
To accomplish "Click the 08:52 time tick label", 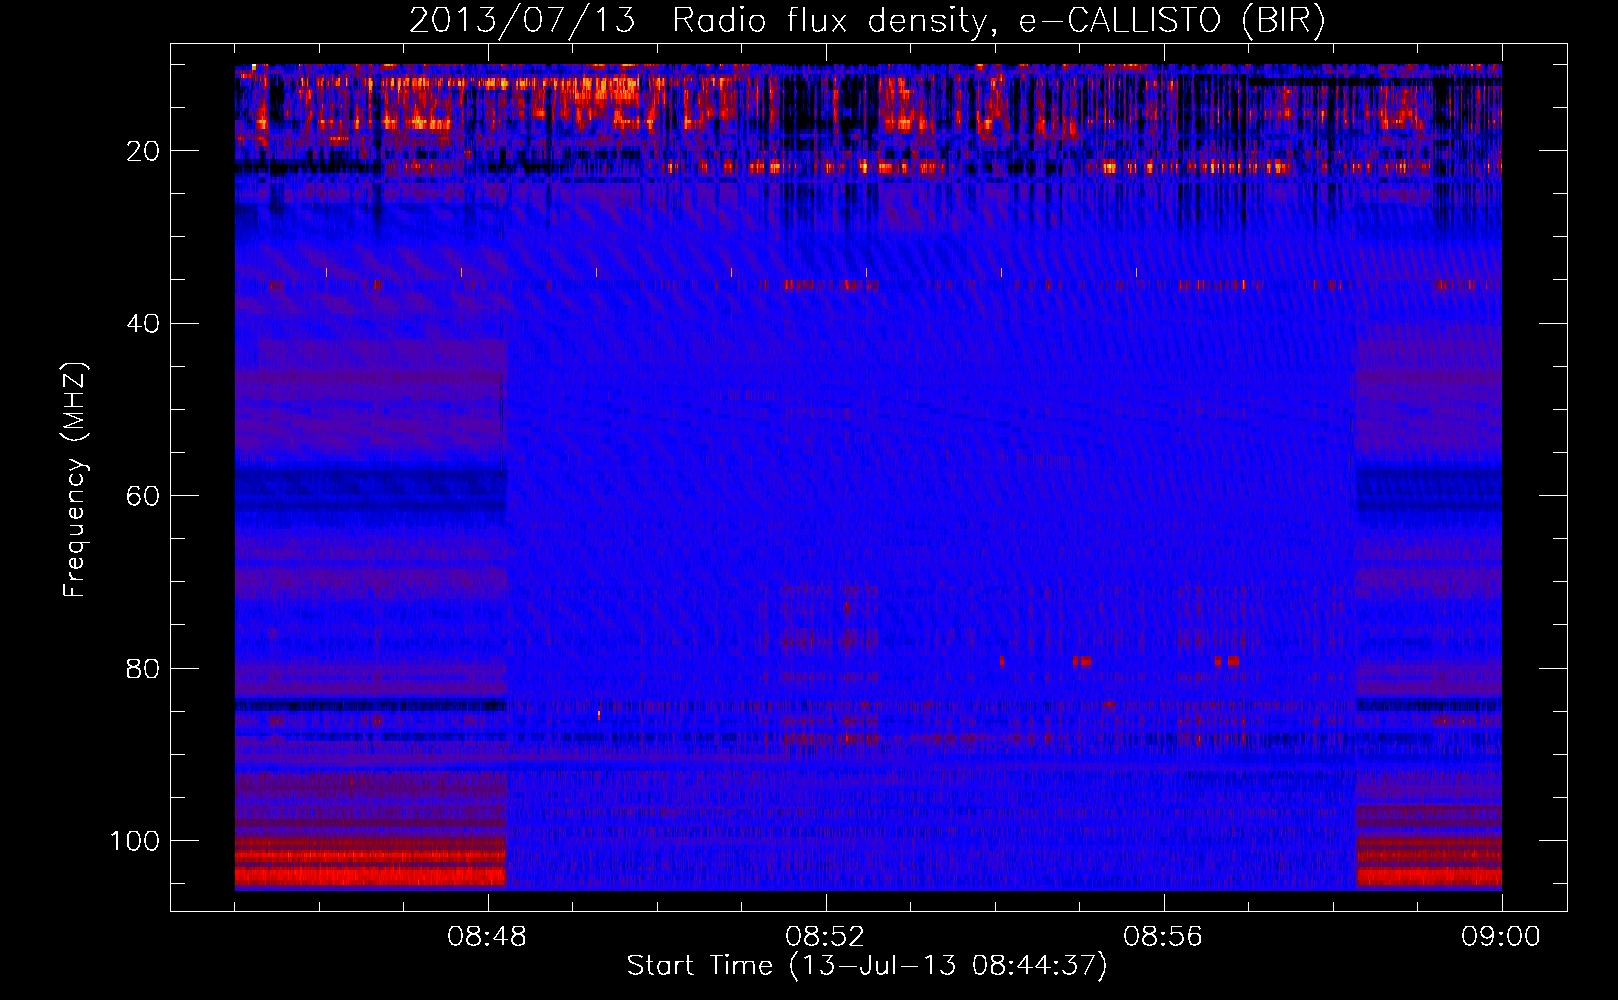I will coord(825,937).
